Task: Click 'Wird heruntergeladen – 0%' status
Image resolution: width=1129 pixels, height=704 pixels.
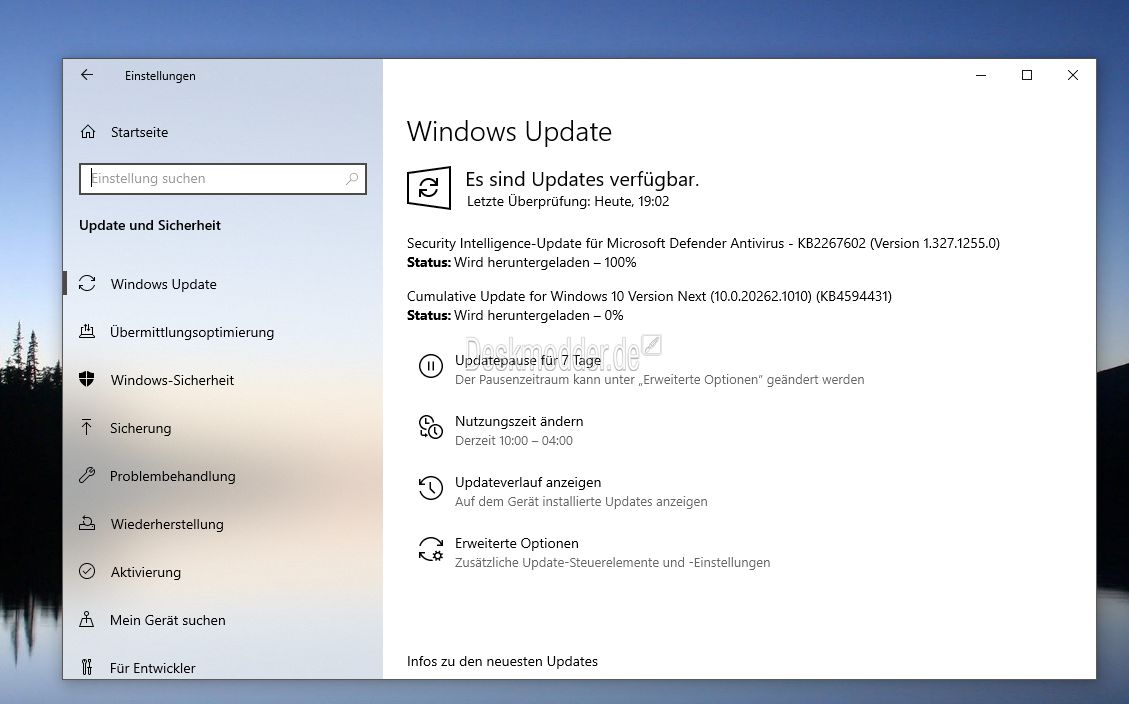Action: coord(539,315)
